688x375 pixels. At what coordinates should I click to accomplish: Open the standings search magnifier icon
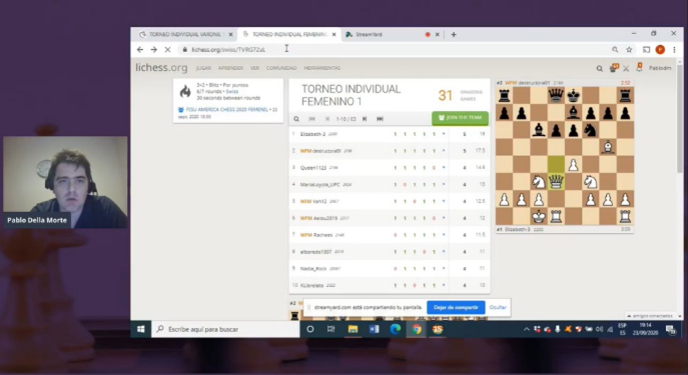point(297,119)
